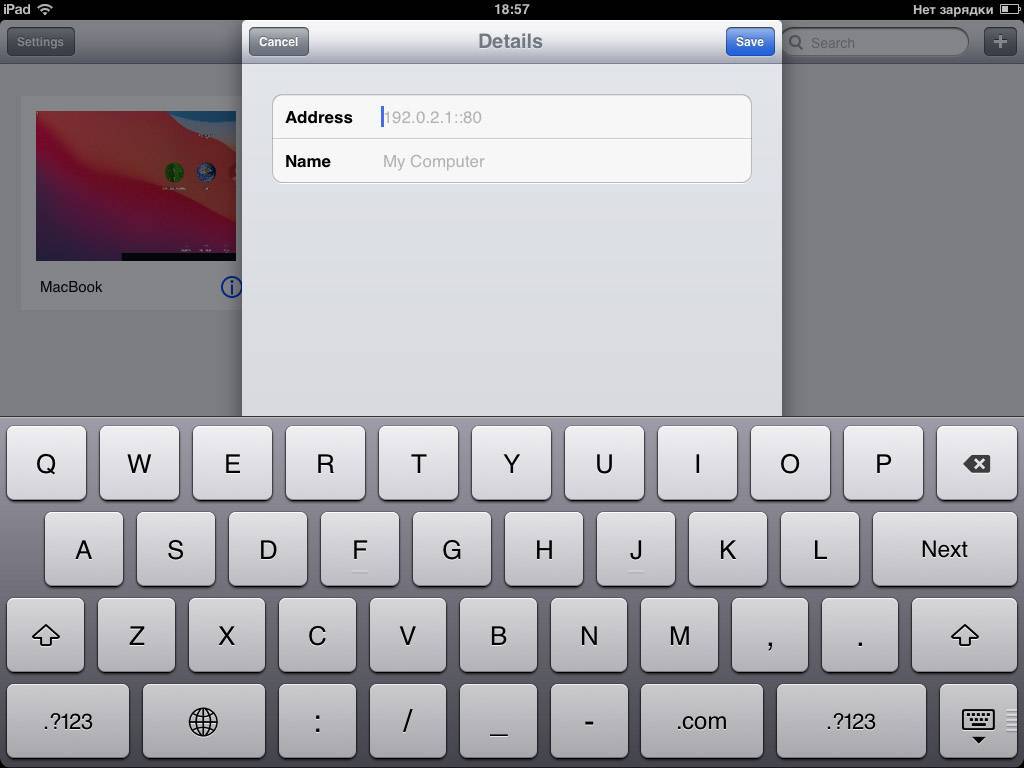The height and width of the screenshot is (768, 1024).
Task: Tap the forward slash key
Action: click(408, 721)
